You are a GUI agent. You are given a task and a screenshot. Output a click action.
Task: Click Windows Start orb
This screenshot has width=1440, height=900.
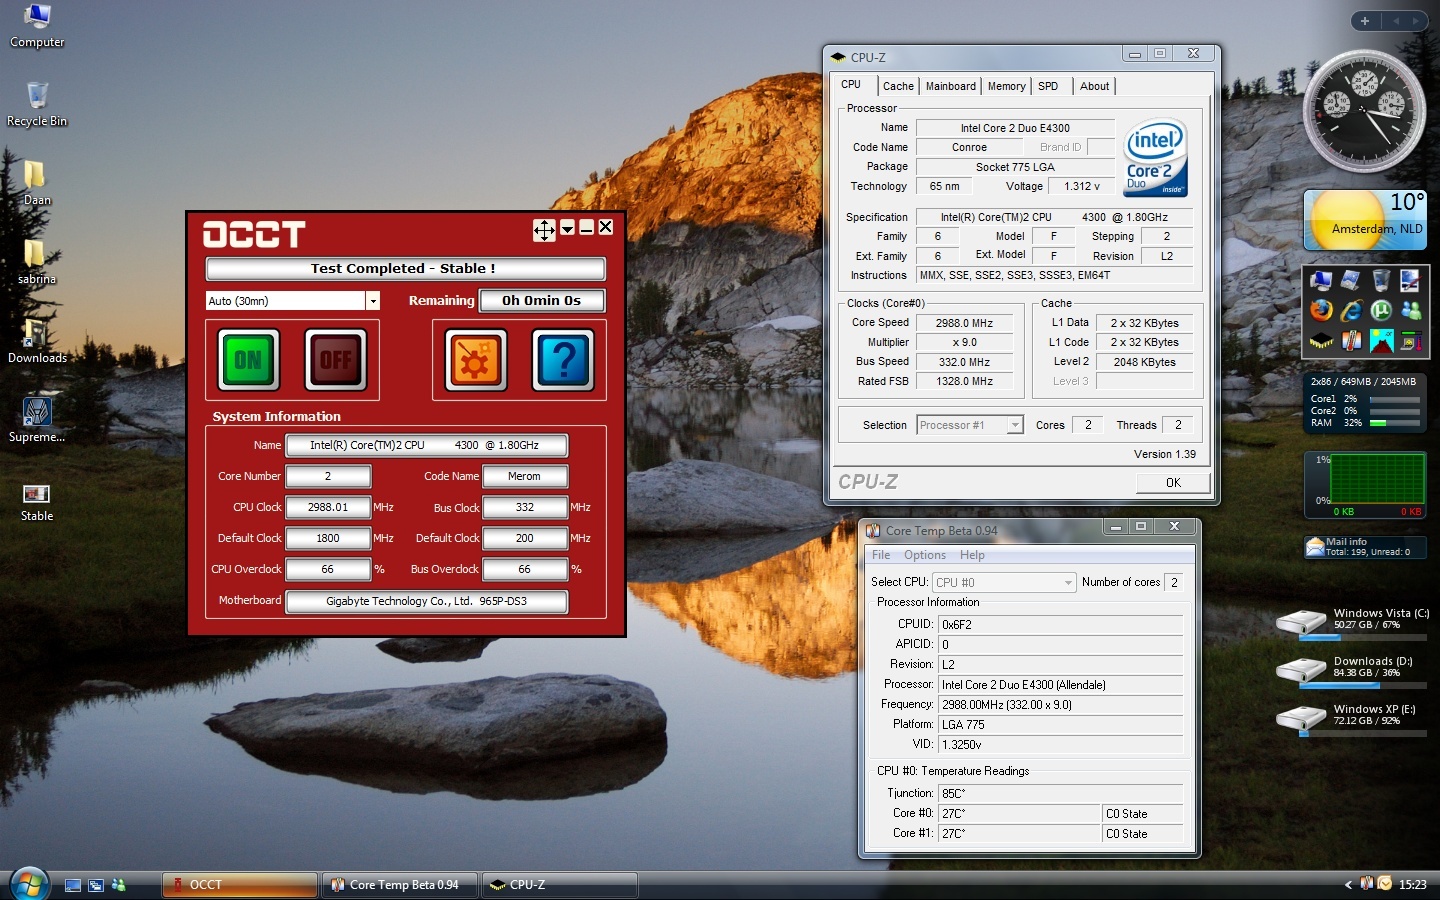[x=29, y=884]
